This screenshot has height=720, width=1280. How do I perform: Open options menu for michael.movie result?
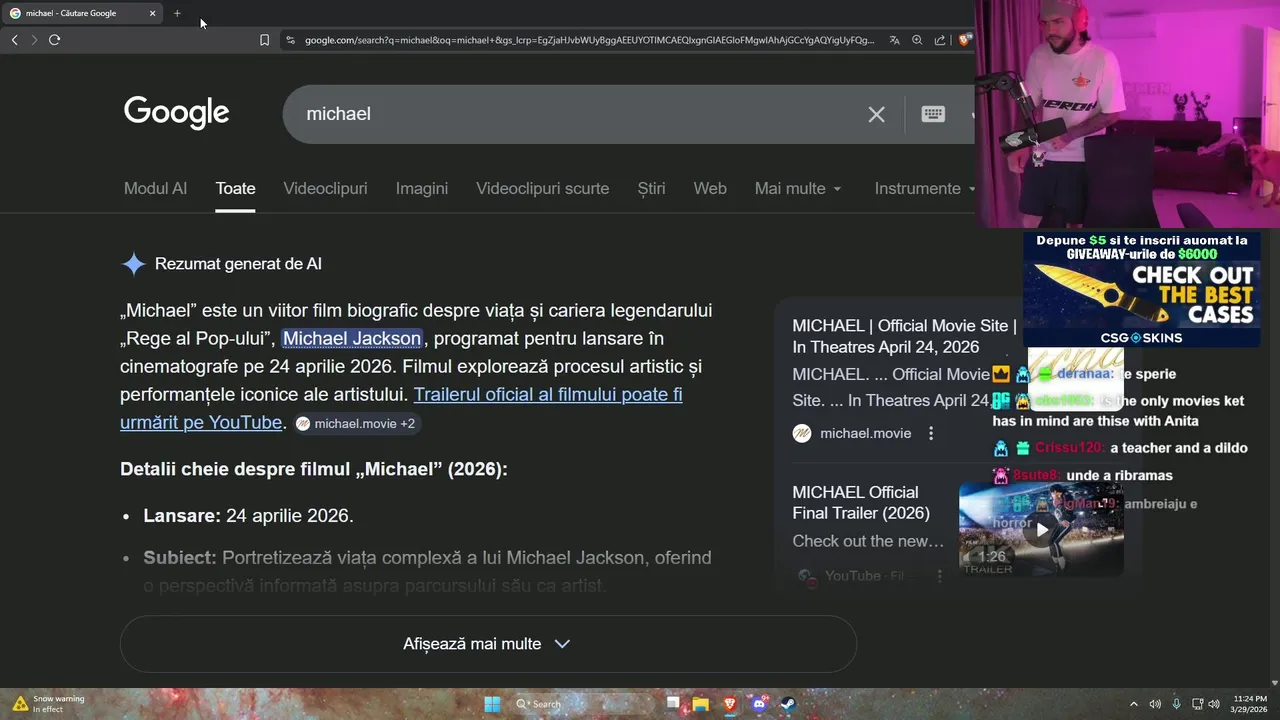931,433
